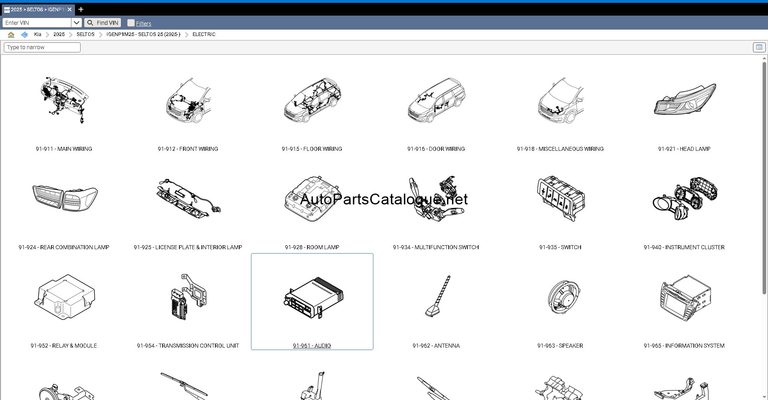
Task: Select the 91-963 Speaker illustration
Action: [x=564, y=297]
